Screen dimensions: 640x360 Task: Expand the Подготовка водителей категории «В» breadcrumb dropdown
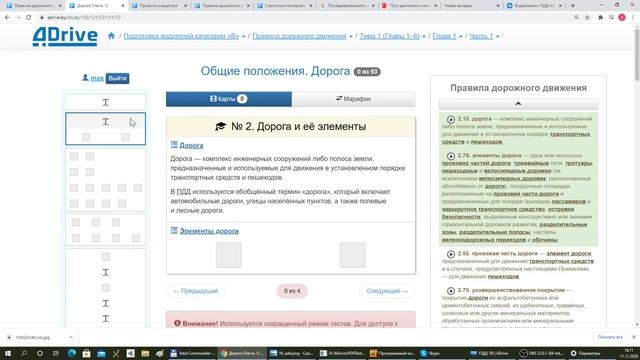[244, 36]
